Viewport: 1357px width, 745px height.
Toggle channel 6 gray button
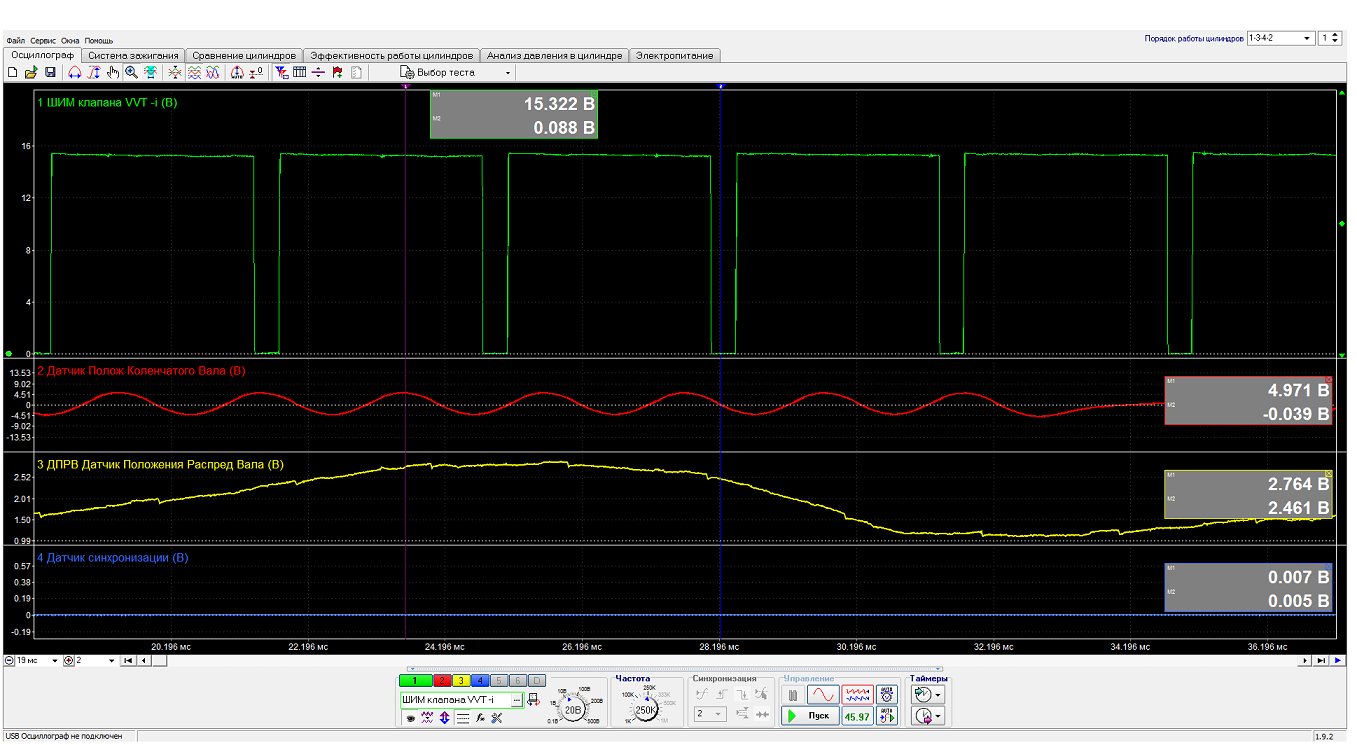click(x=518, y=680)
